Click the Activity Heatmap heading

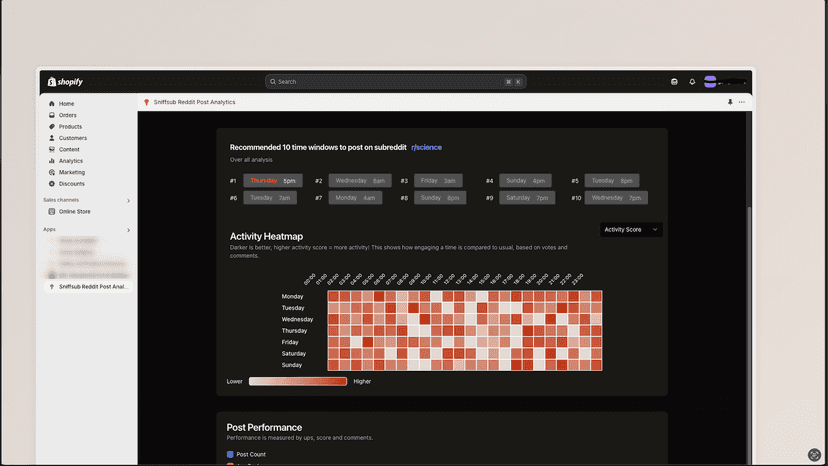point(266,237)
